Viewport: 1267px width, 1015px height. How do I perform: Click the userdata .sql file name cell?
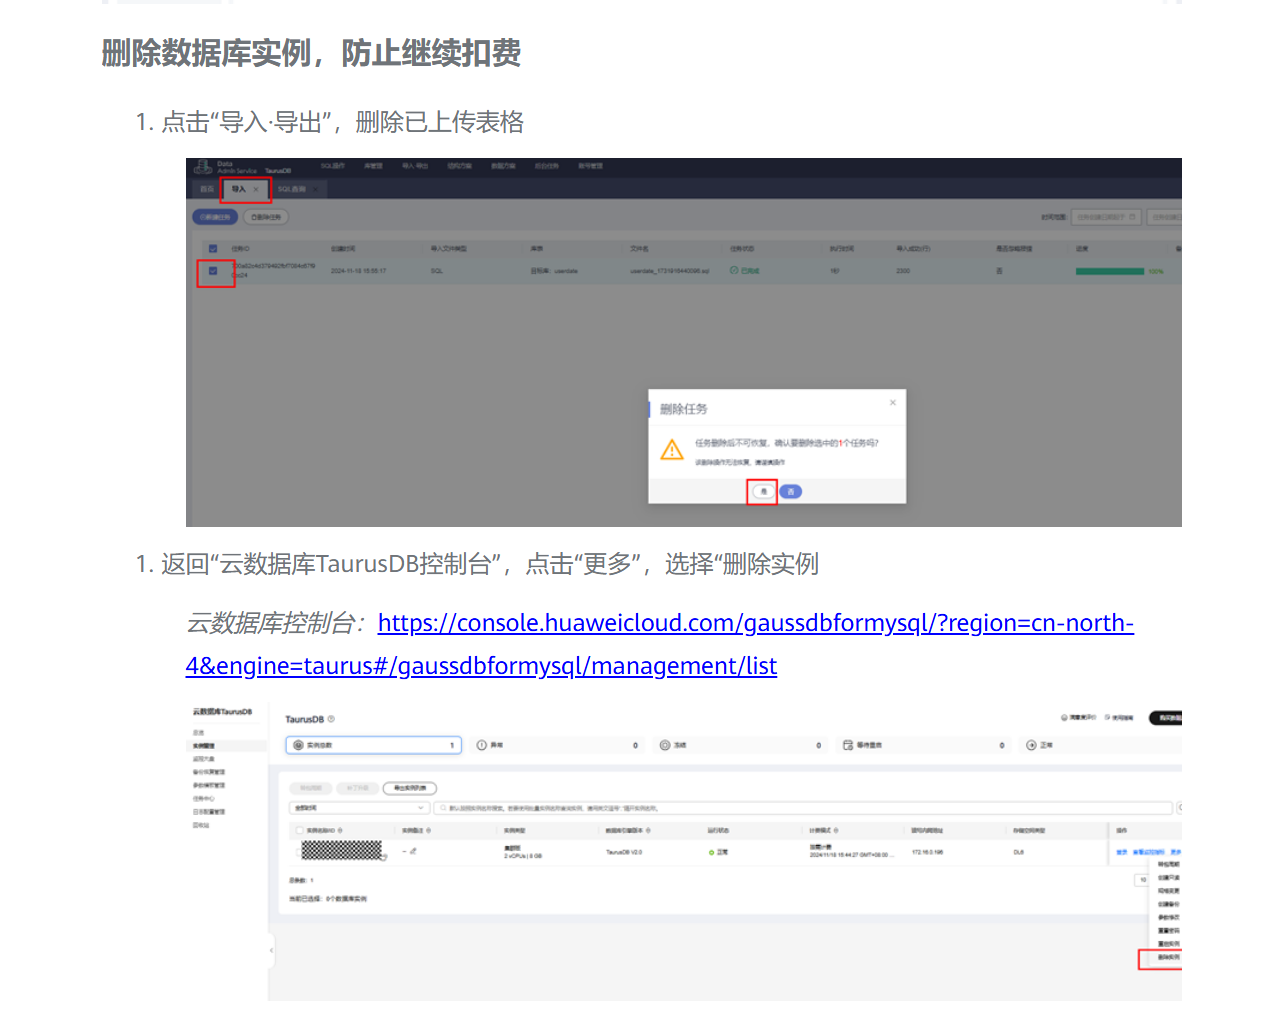click(x=669, y=271)
